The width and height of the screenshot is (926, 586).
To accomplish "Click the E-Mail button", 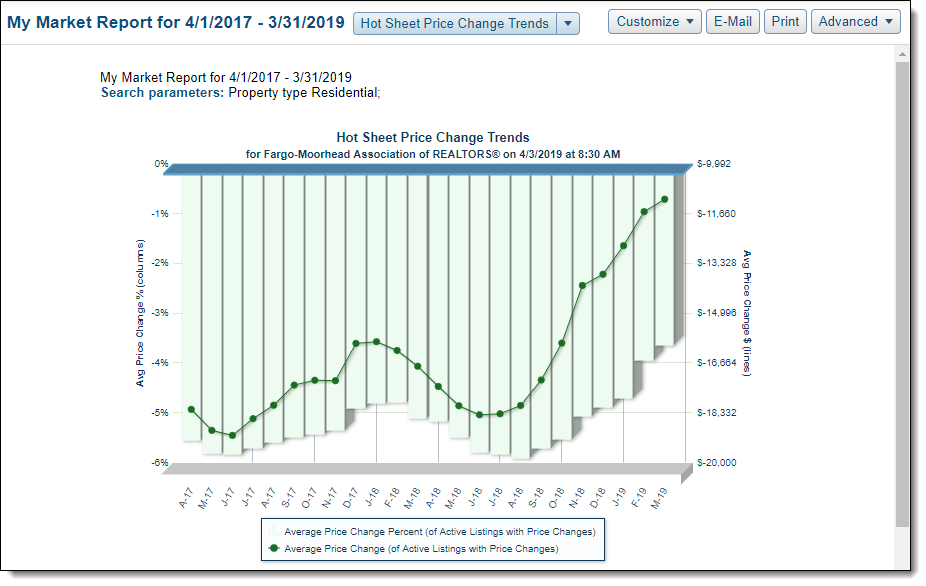I will 732,22.
